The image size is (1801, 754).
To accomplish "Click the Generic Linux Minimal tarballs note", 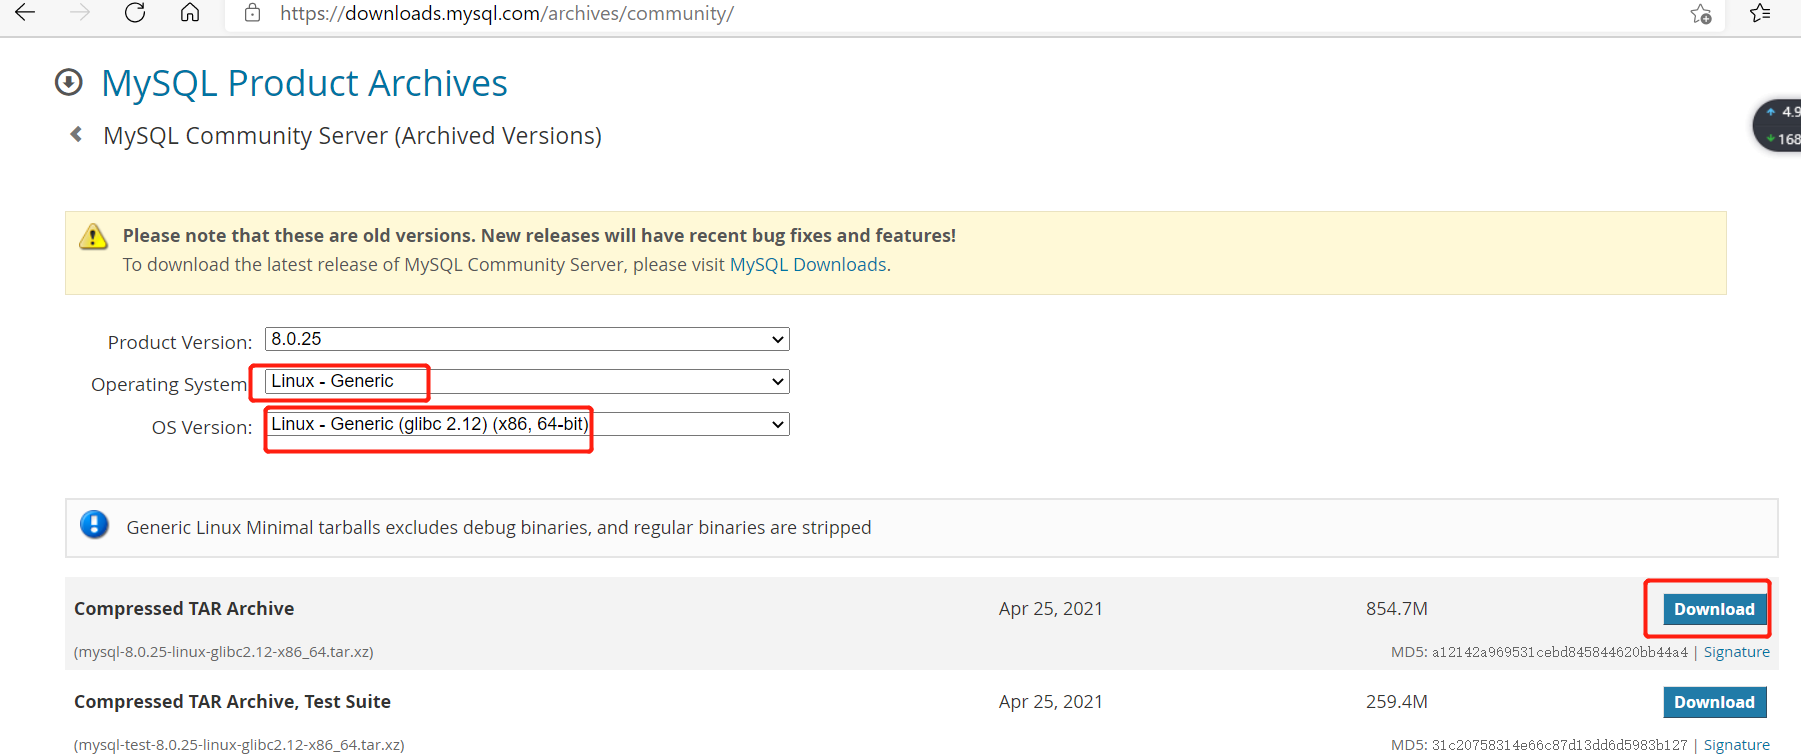I will click(499, 527).
